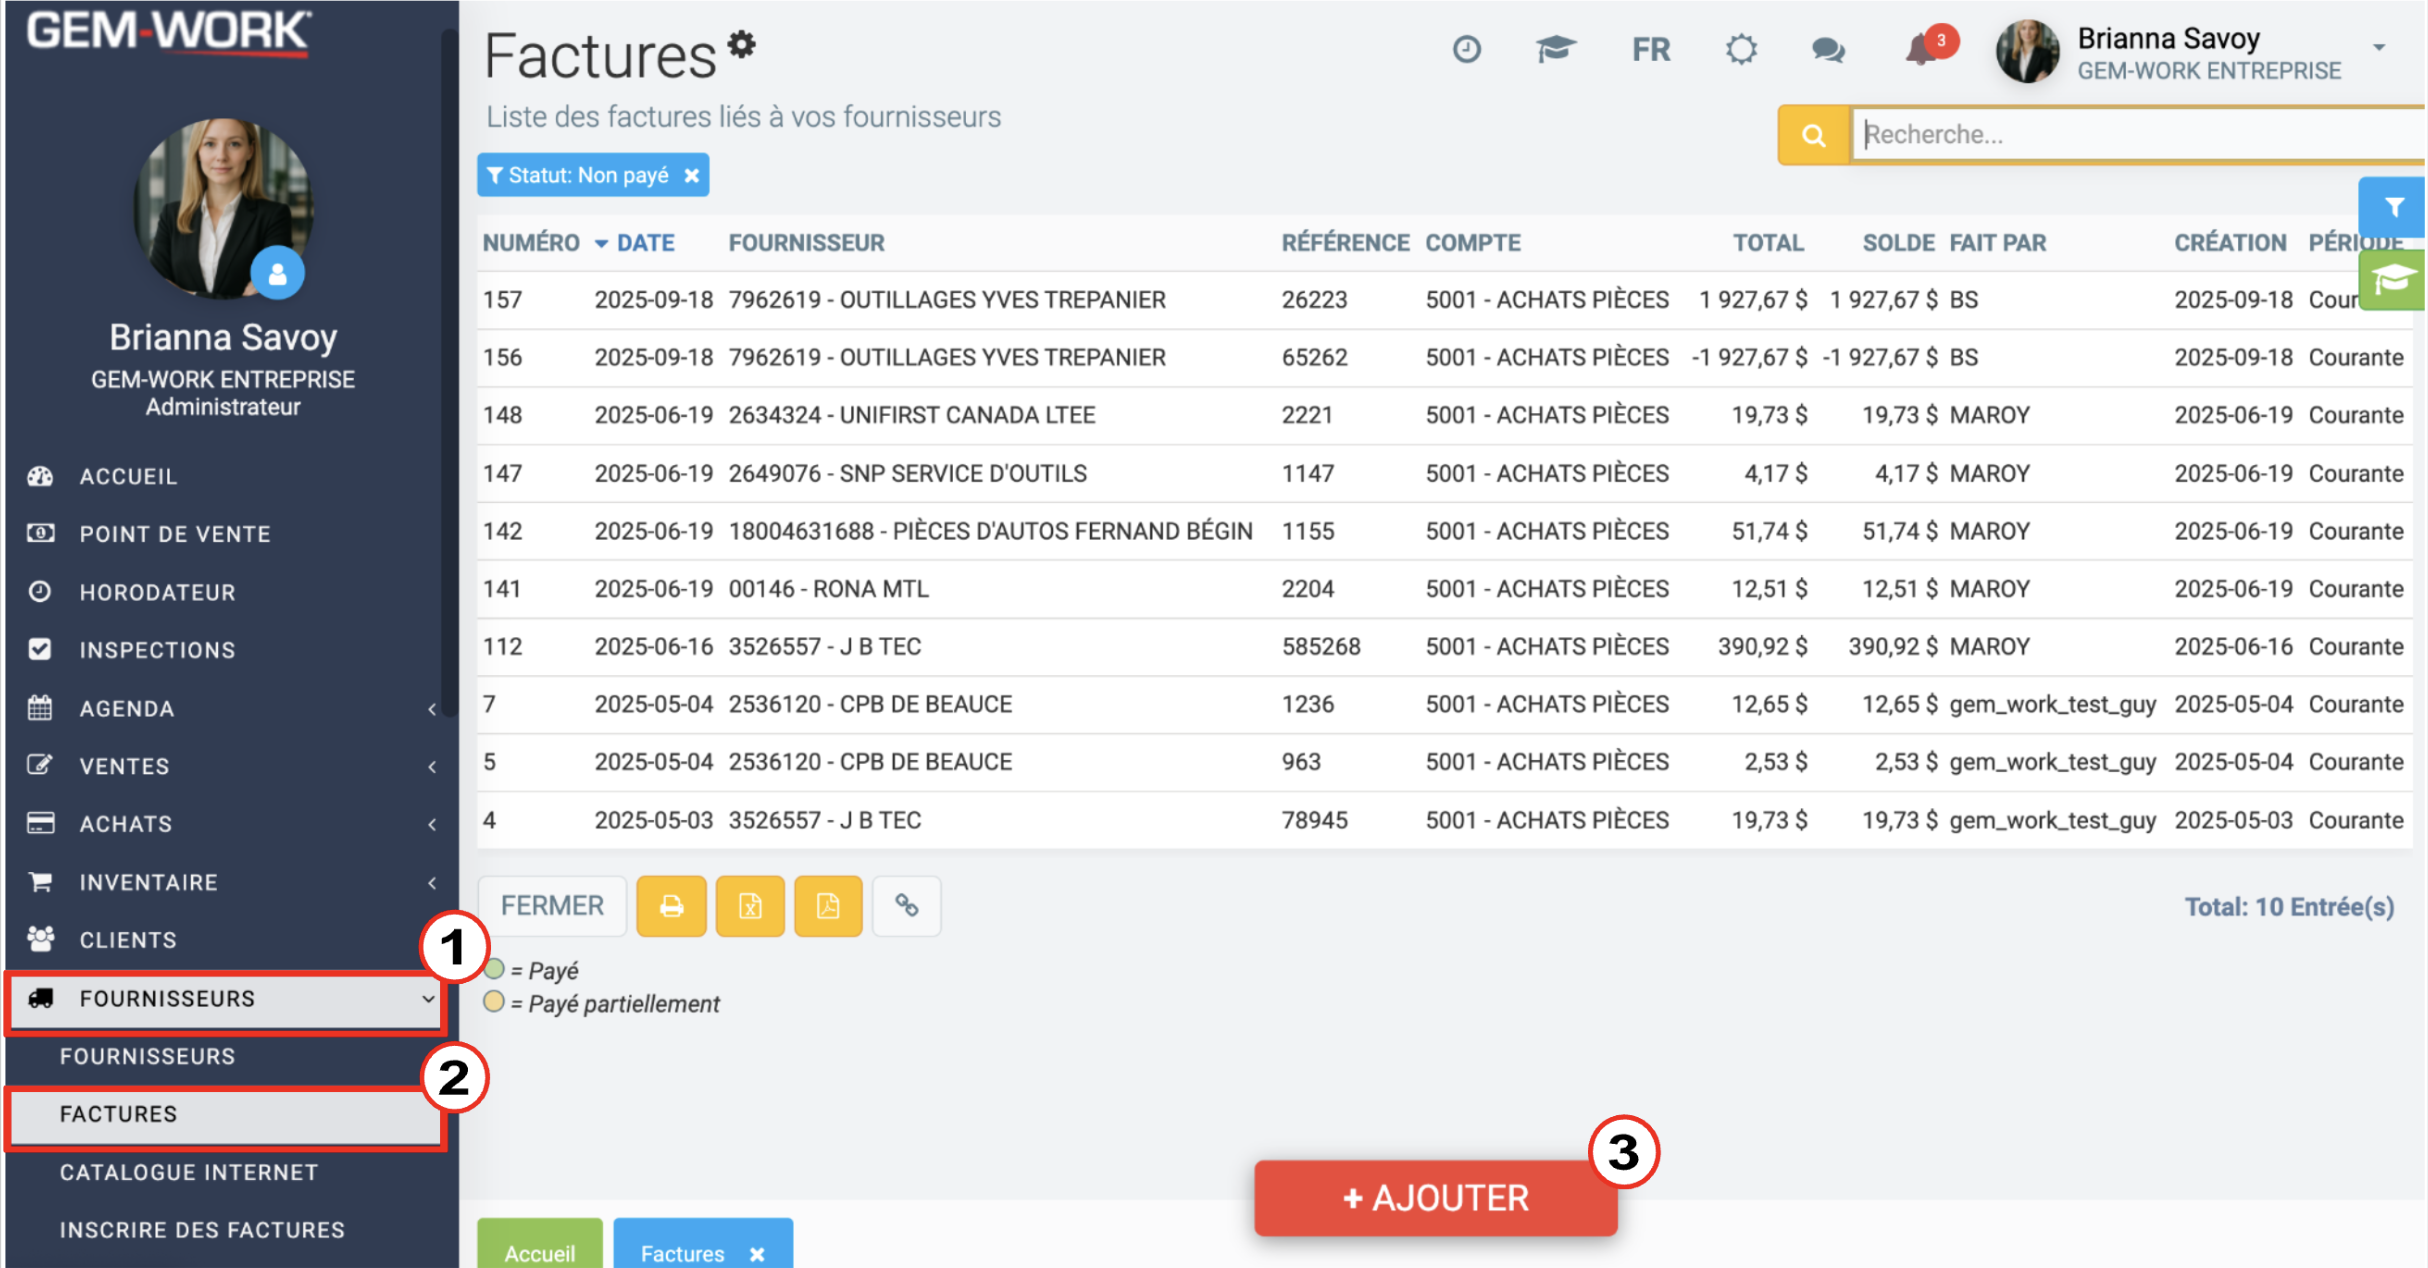Screen dimensions: 2428x1268
Task: Open invoice 141 RONA MTL row
Action: [1445, 589]
